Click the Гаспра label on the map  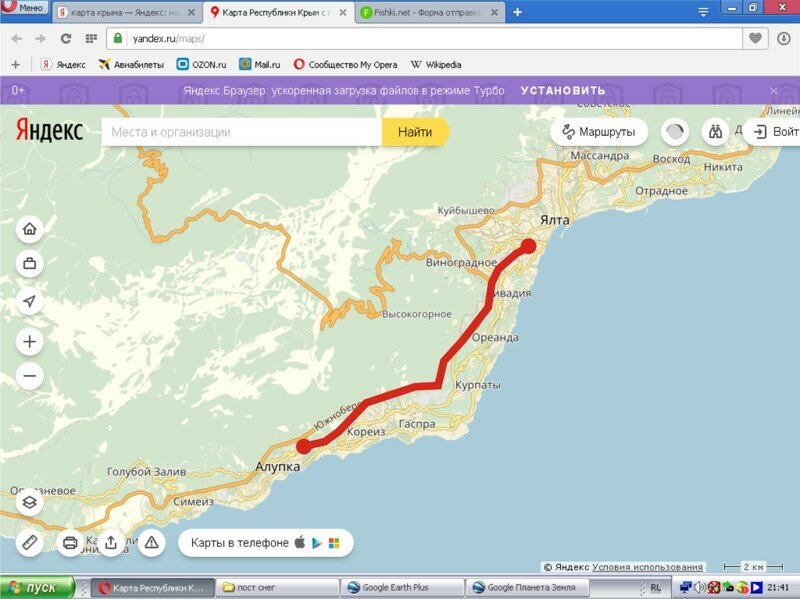pos(417,423)
